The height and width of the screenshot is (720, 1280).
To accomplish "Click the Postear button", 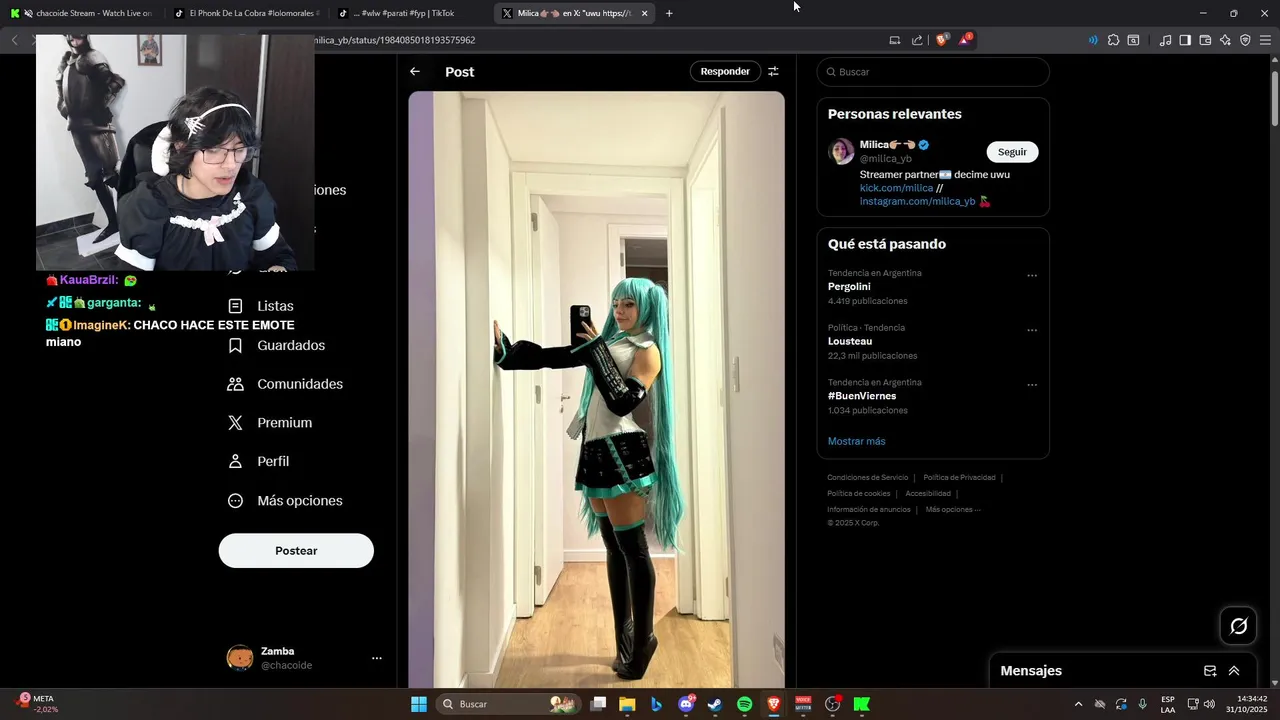I will pyautogui.click(x=296, y=551).
